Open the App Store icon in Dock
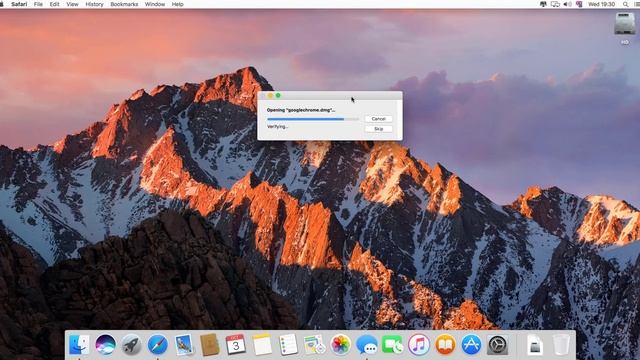The height and width of the screenshot is (360, 640). coord(471,344)
